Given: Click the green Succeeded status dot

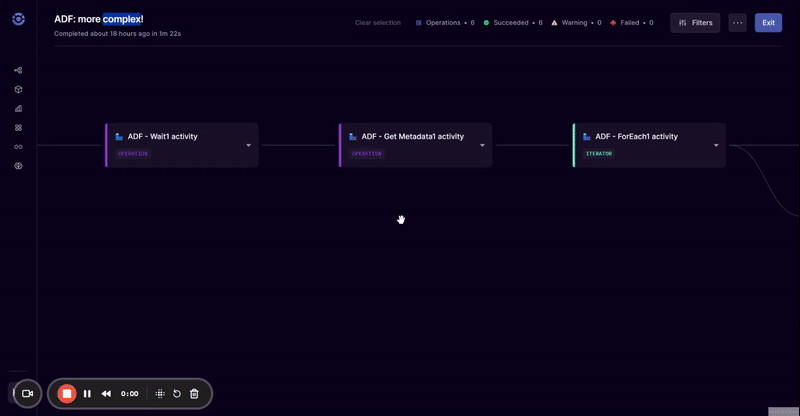Looking at the screenshot, I should (486, 23).
